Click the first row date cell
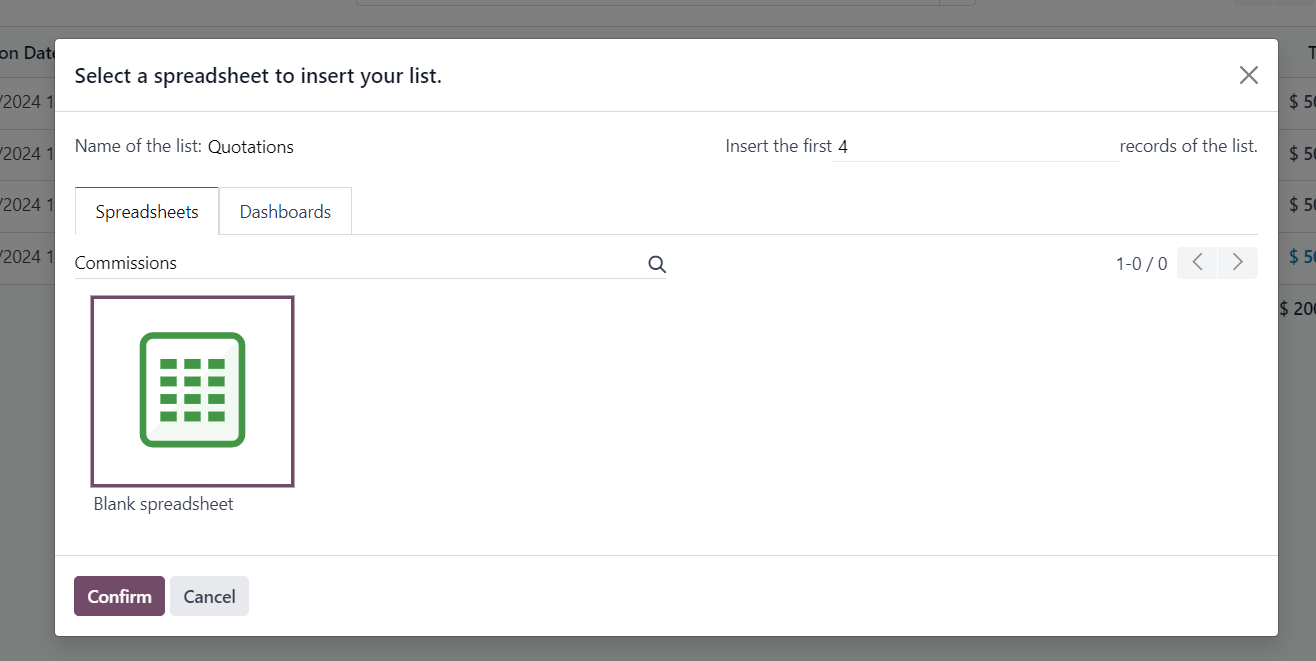Viewport: 1316px width, 661px height. (x=27, y=102)
